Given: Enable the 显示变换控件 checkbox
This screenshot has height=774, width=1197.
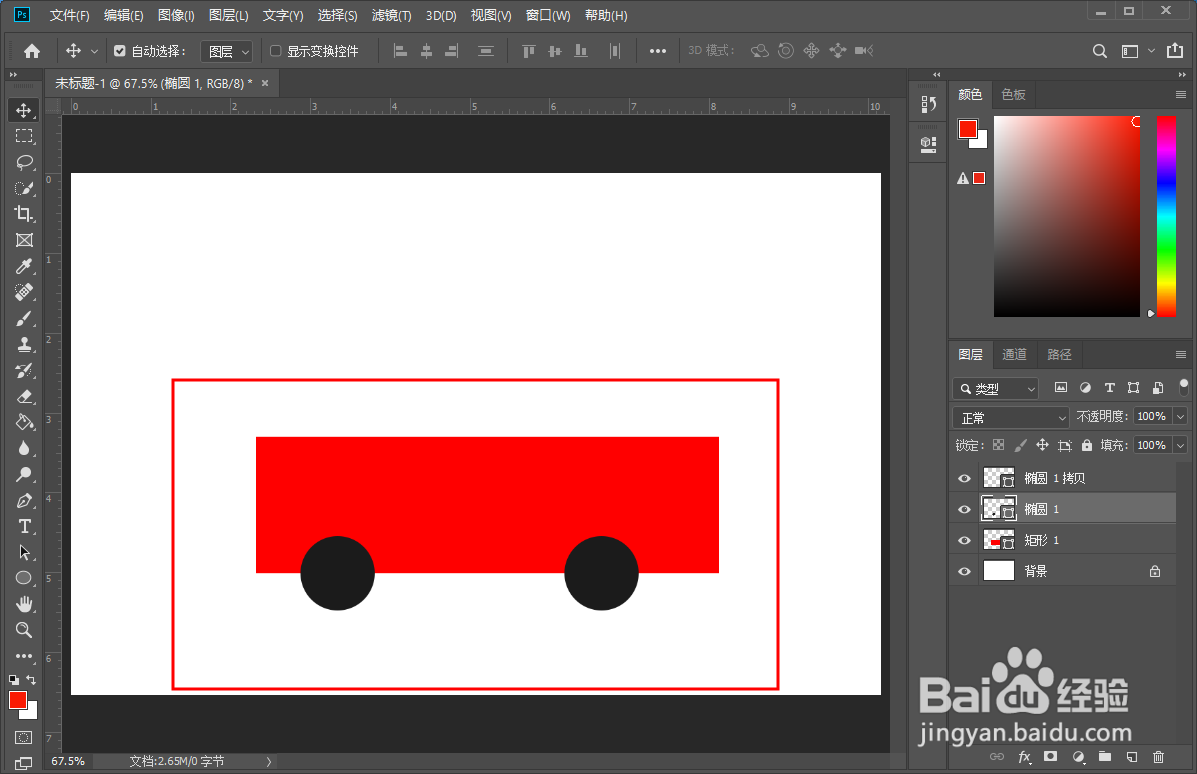Looking at the screenshot, I should click(276, 51).
